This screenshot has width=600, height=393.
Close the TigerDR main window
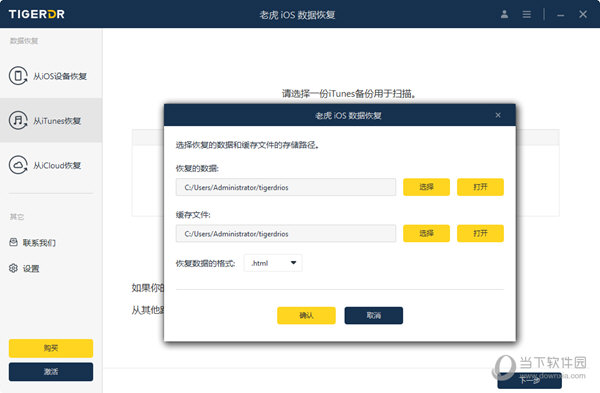tap(583, 15)
